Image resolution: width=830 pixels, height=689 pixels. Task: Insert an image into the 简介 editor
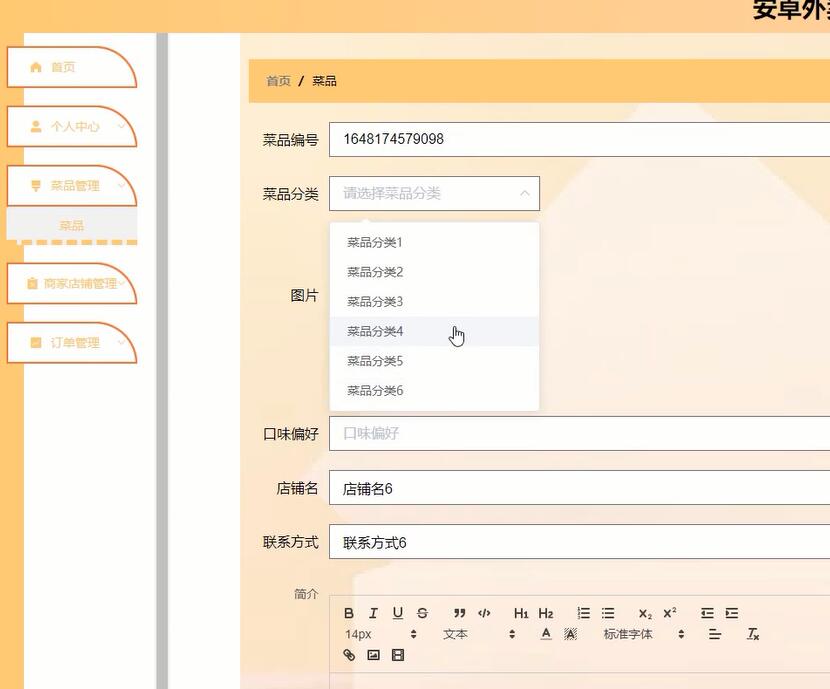(373, 655)
